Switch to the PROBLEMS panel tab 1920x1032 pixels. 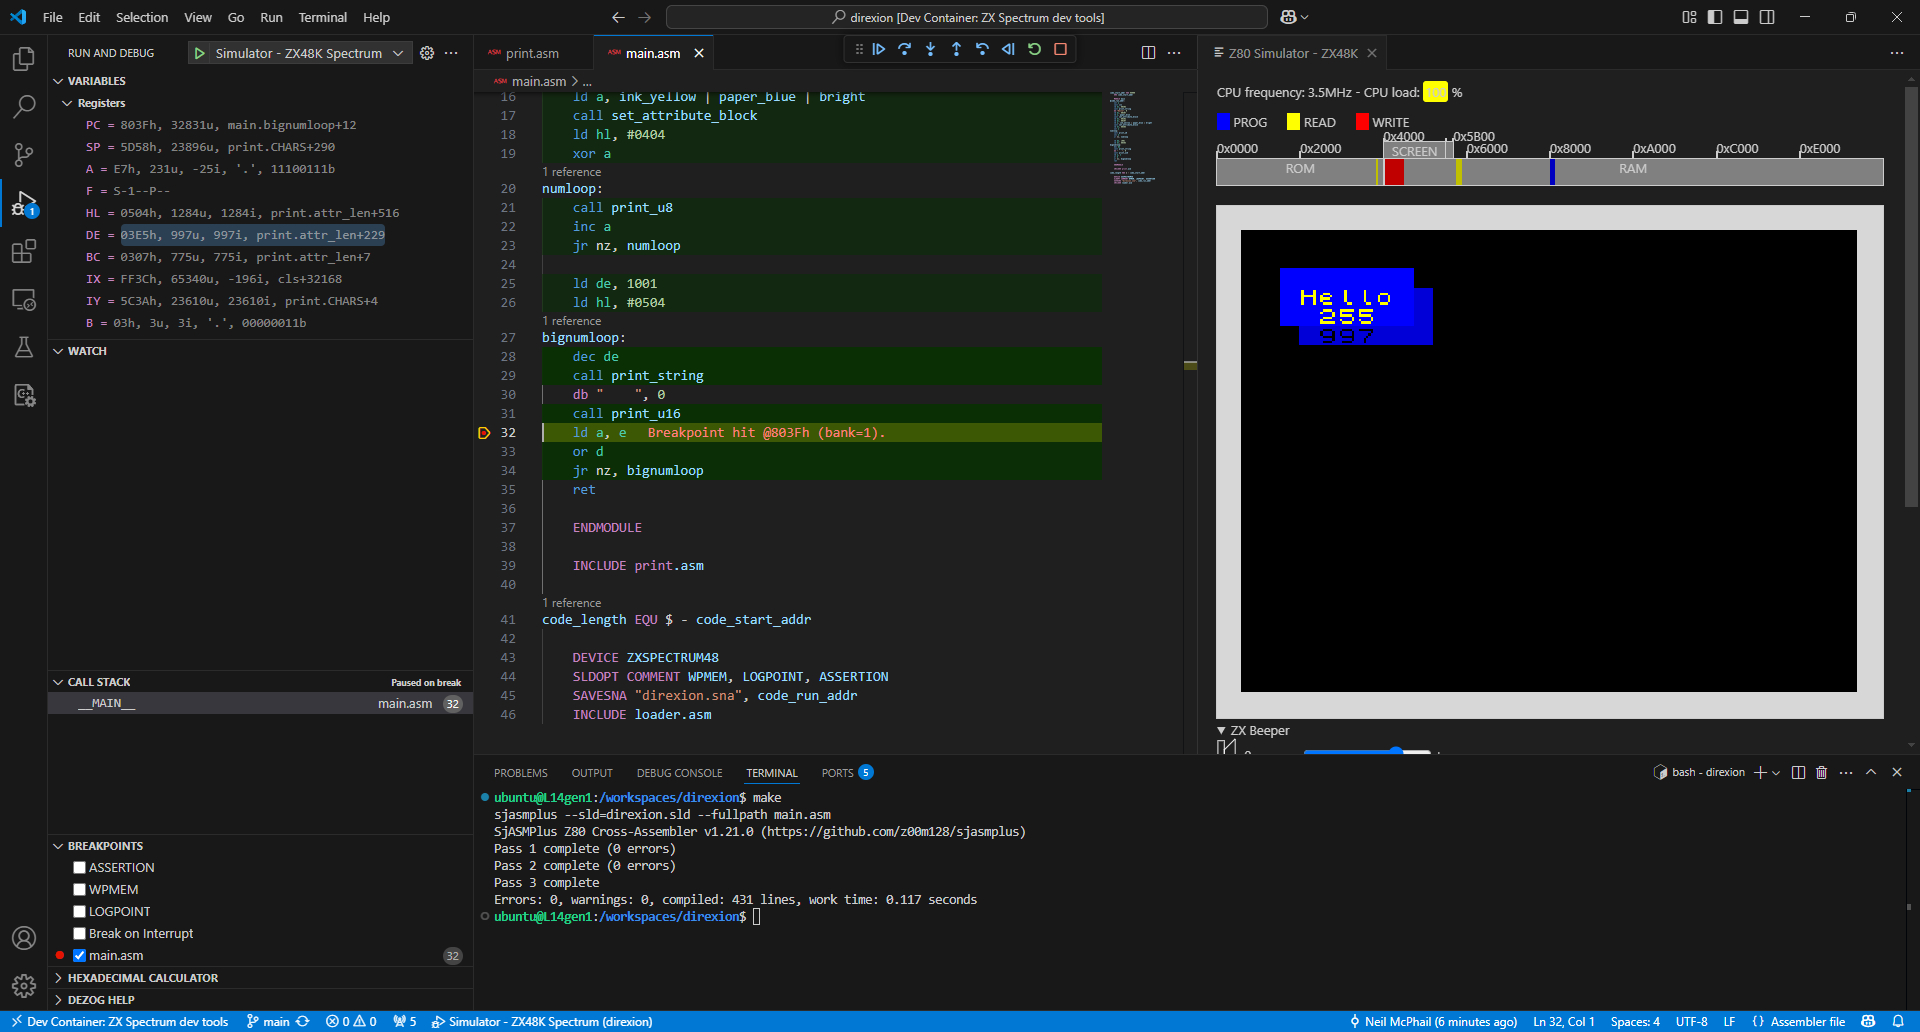pos(520,773)
